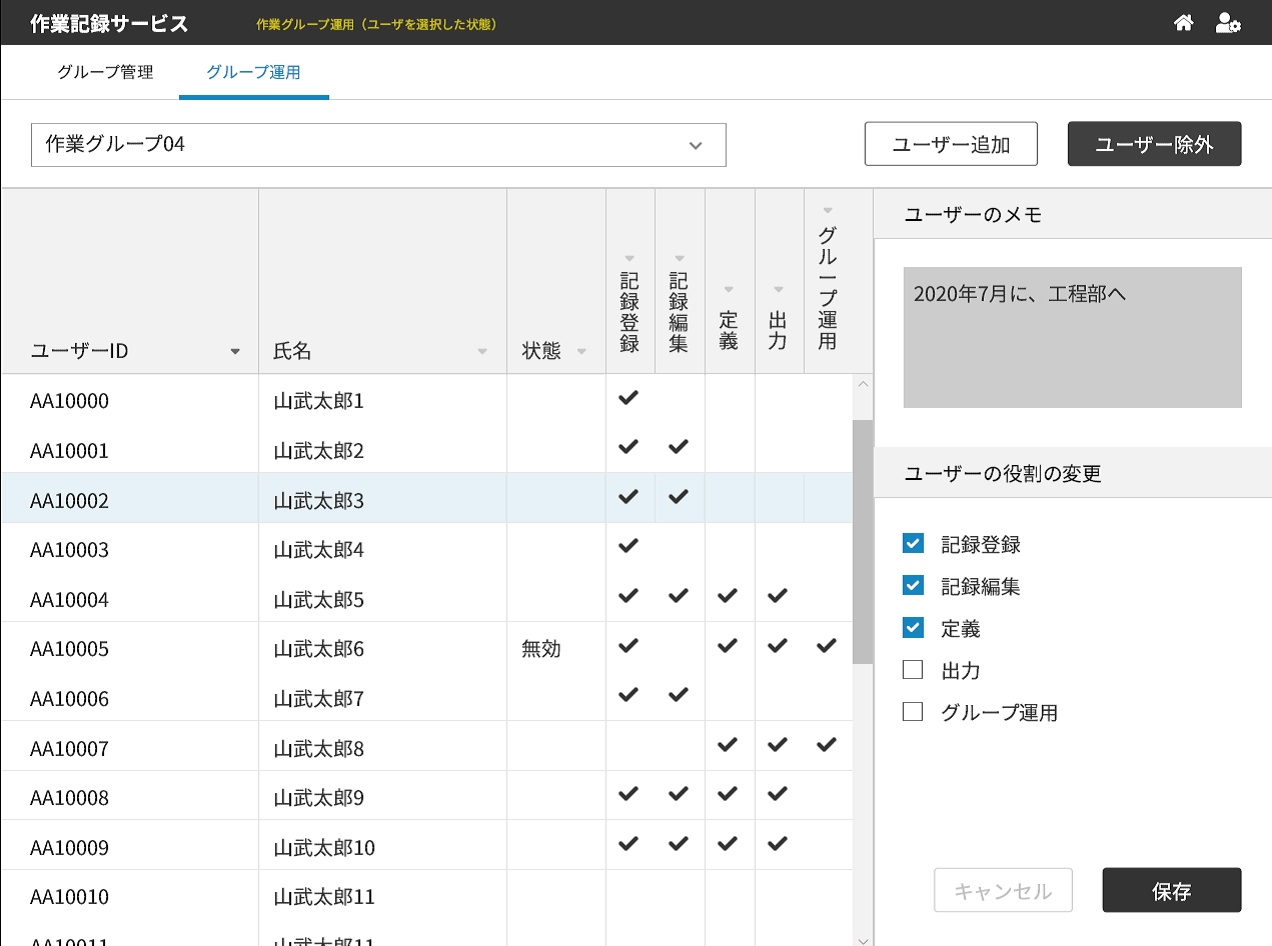Viewport: 1272px width, 946px height.
Task: Click 出力 checkmark for AA10004
Action: (x=777, y=596)
